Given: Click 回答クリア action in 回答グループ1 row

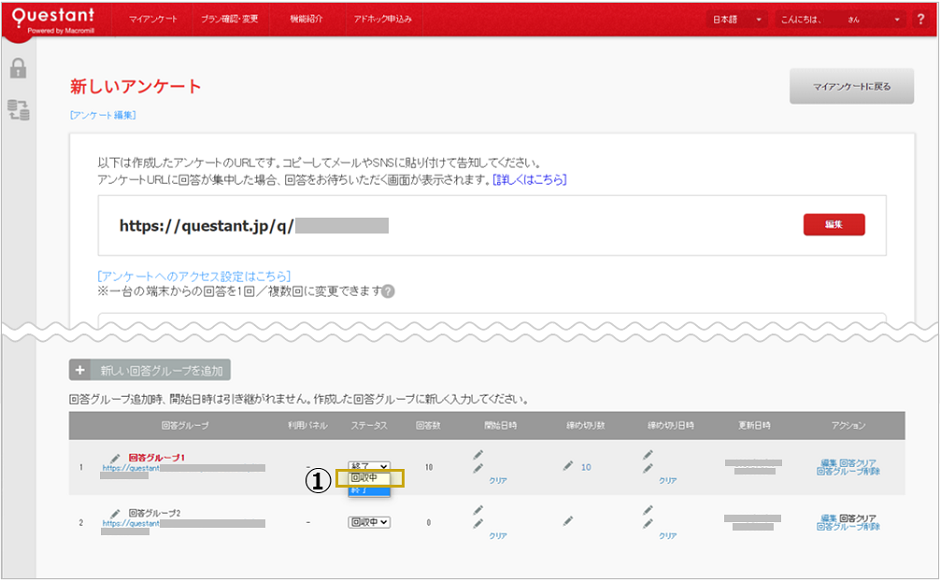Looking at the screenshot, I should click(858, 463).
